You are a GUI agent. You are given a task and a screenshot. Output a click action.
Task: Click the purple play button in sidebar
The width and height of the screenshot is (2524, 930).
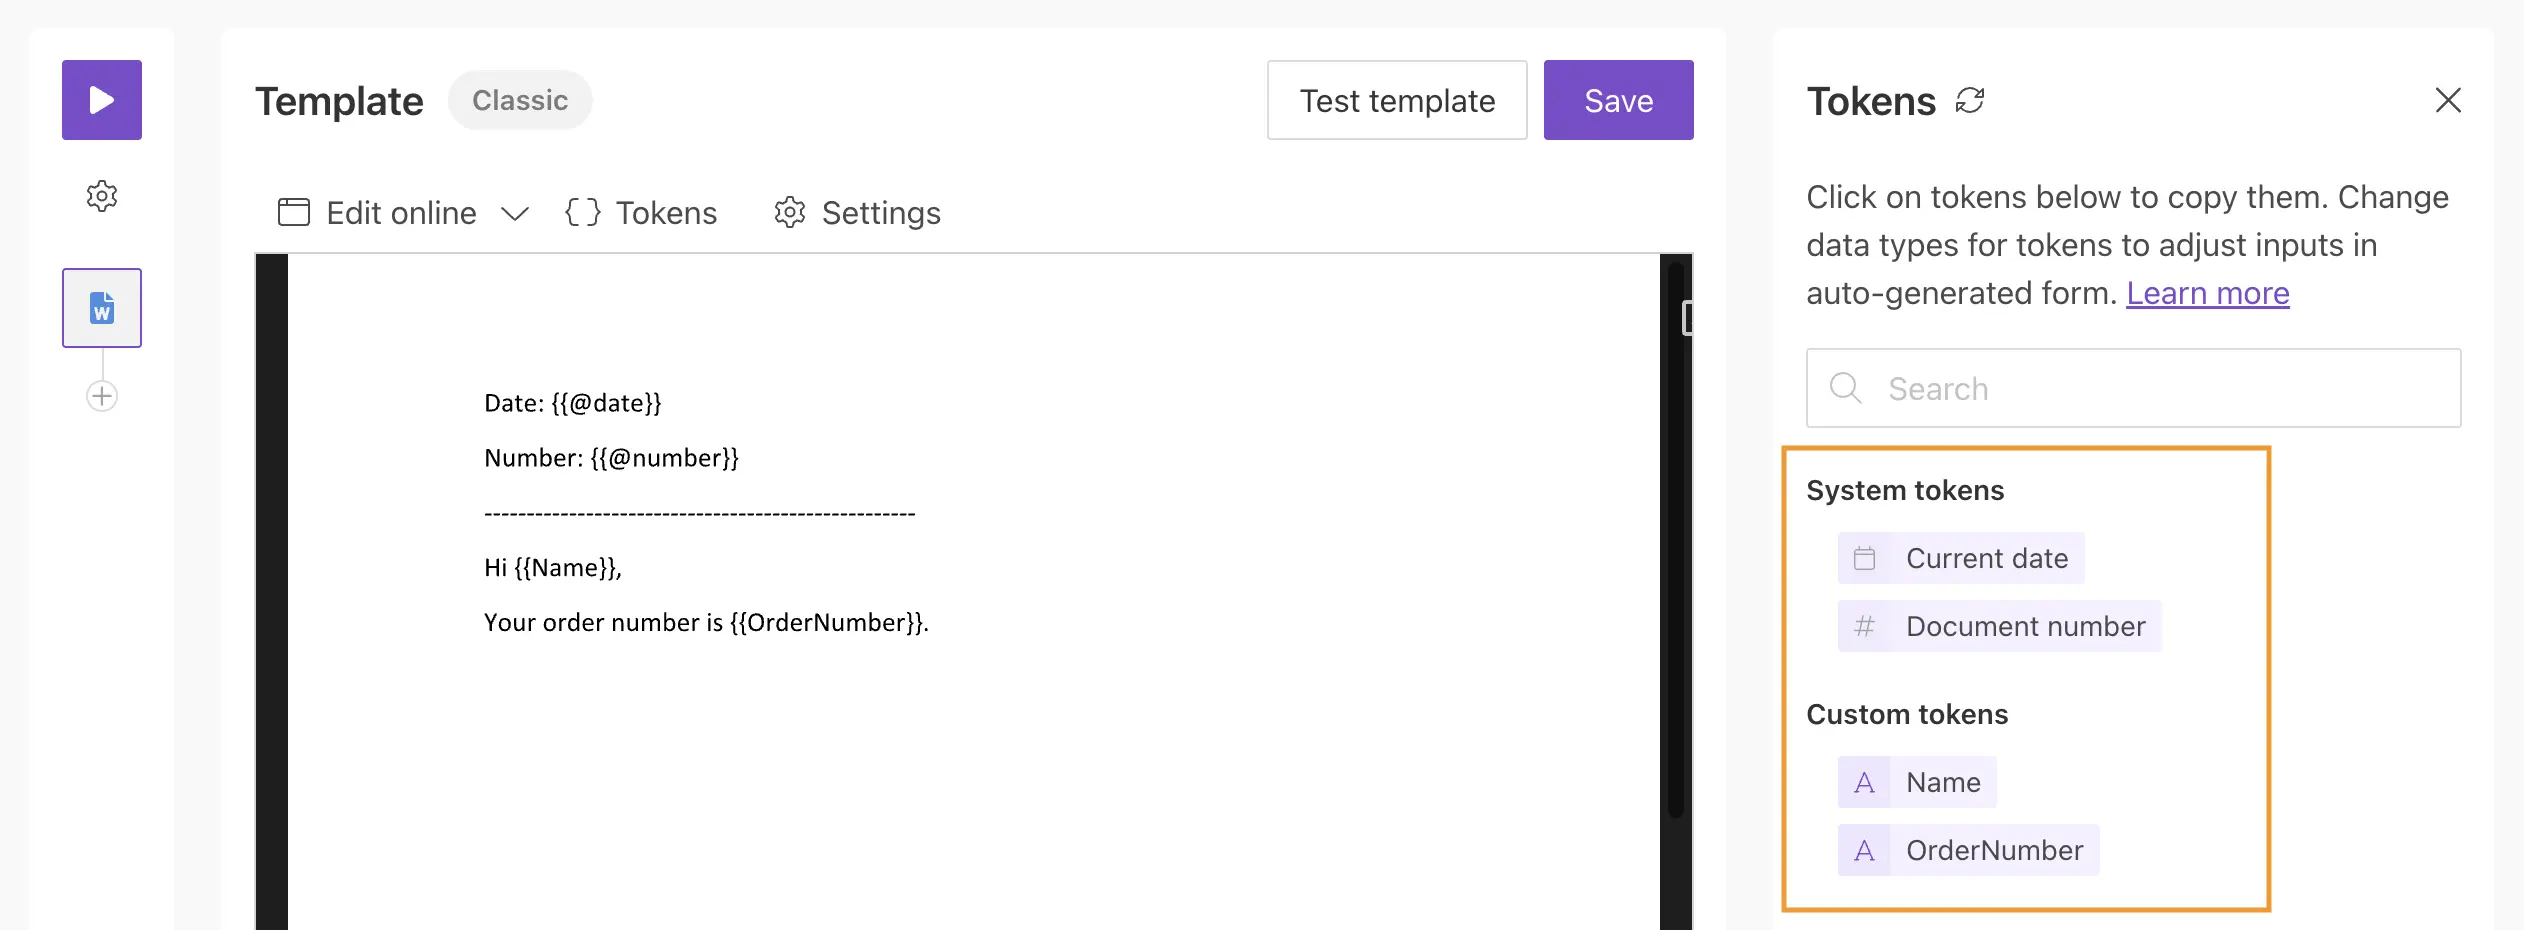coord(102,100)
